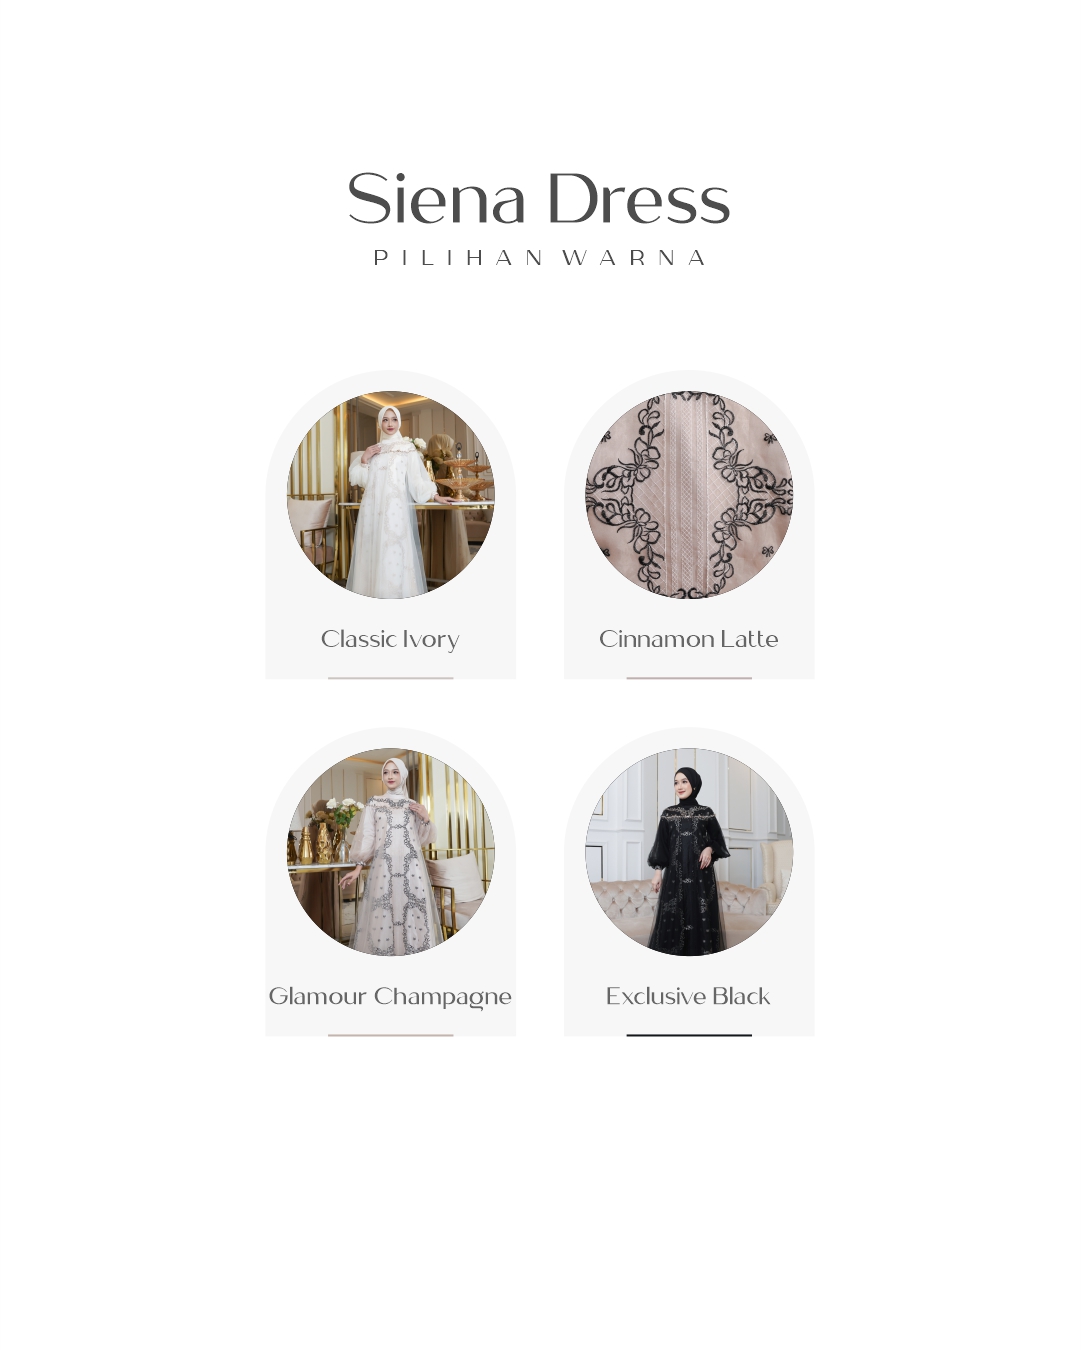The image size is (1081, 1350).
Task: Choose the Classic Ivory color label
Action: [390, 639]
